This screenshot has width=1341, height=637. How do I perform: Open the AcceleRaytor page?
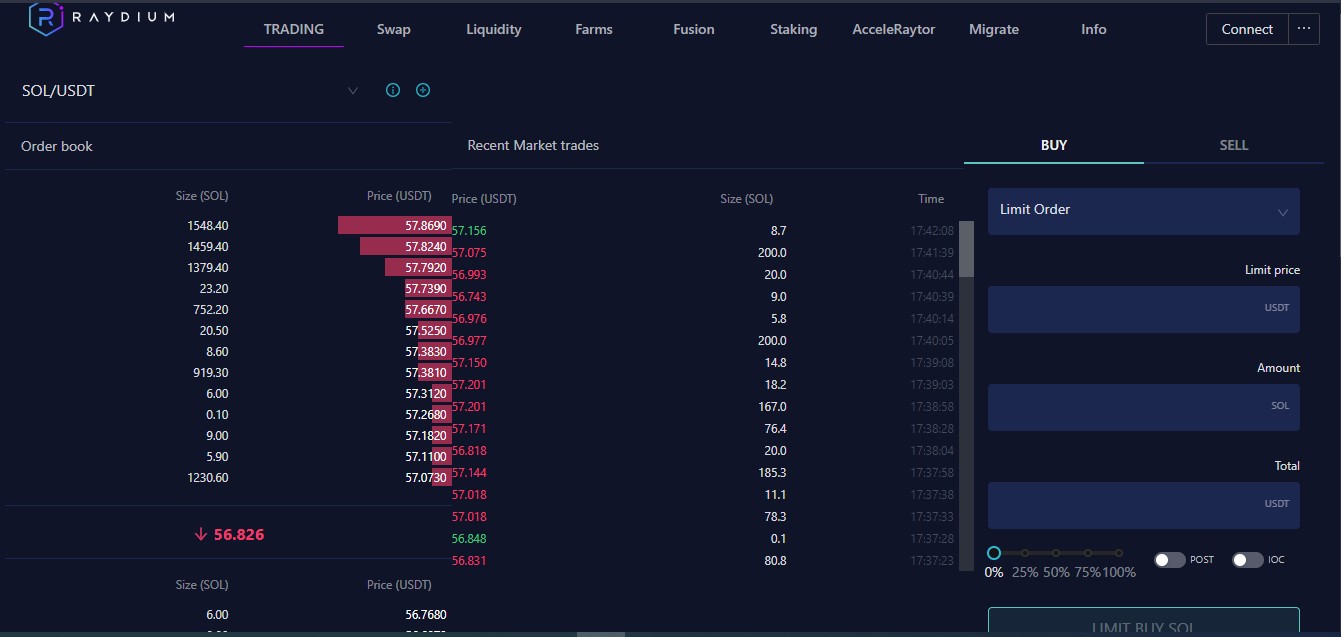(894, 29)
